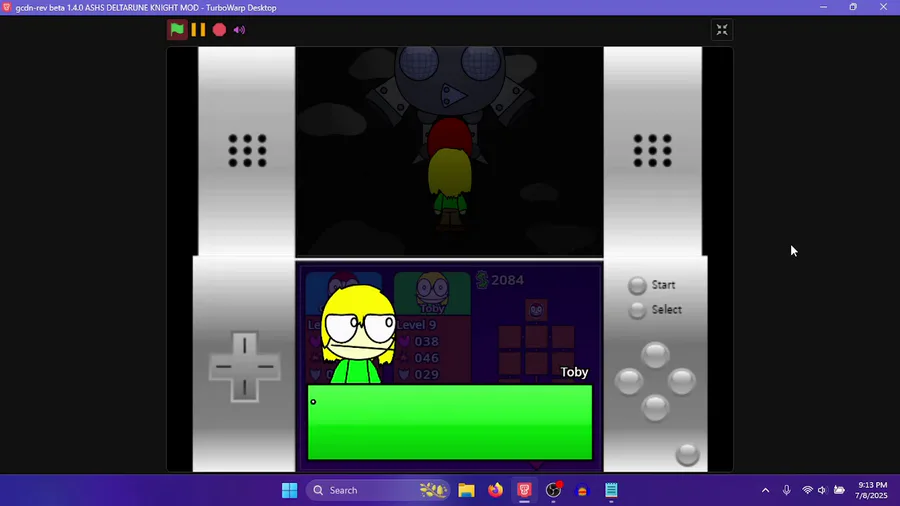Image resolution: width=900 pixels, height=506 pixels.
Task: Show hidden system tray icons
Action: (766, 491)
